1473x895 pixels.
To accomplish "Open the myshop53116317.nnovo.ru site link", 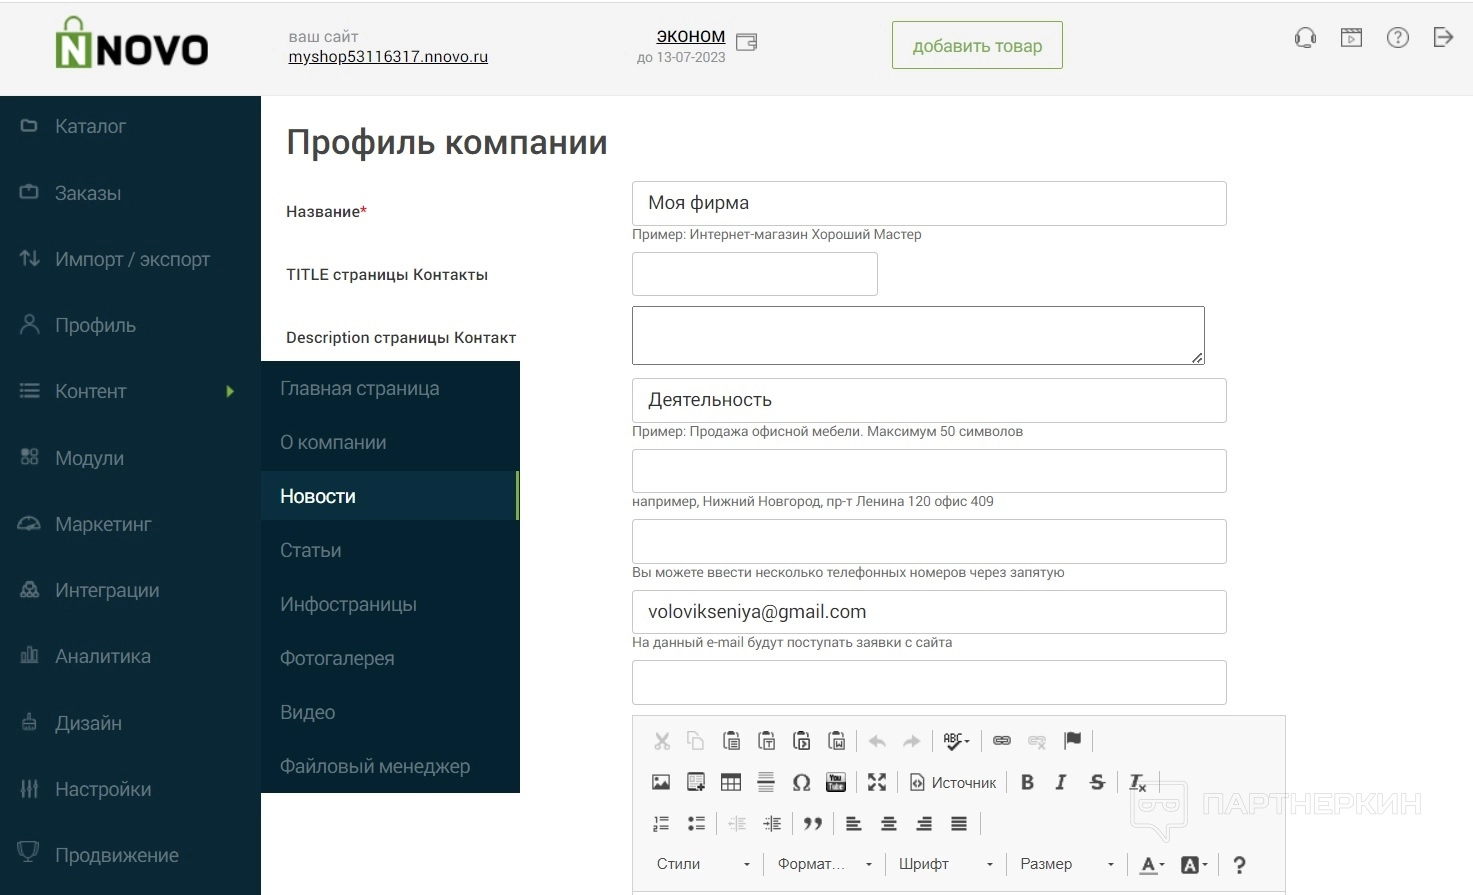I will (x=388, y=57).
